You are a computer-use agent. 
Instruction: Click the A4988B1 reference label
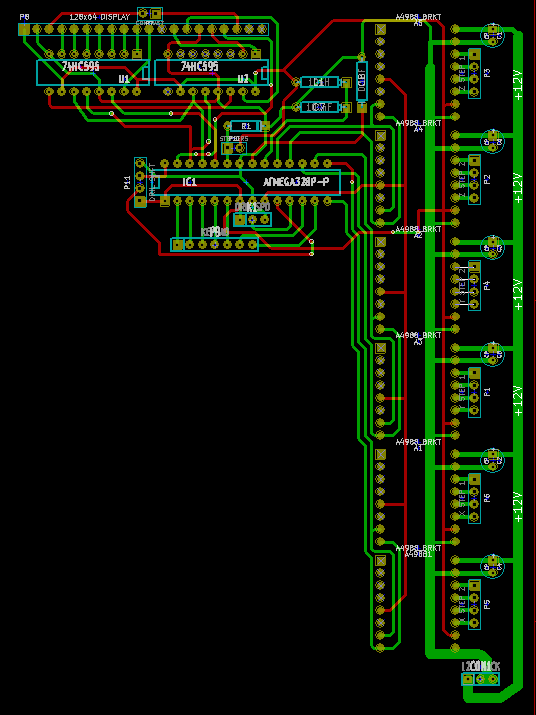click(x=418, y=554)
